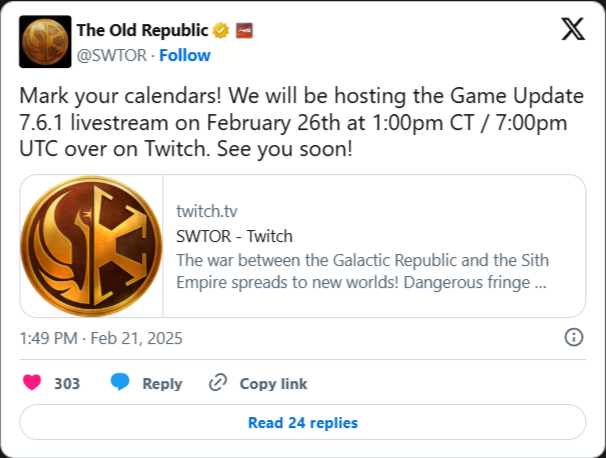Open the twitch.tv domain link
This screenshot has height=458, width=606.
point(207,211)
